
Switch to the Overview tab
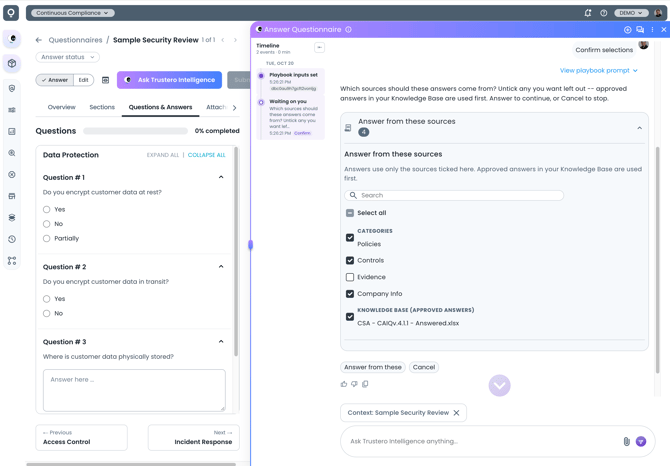coord(62,107)
